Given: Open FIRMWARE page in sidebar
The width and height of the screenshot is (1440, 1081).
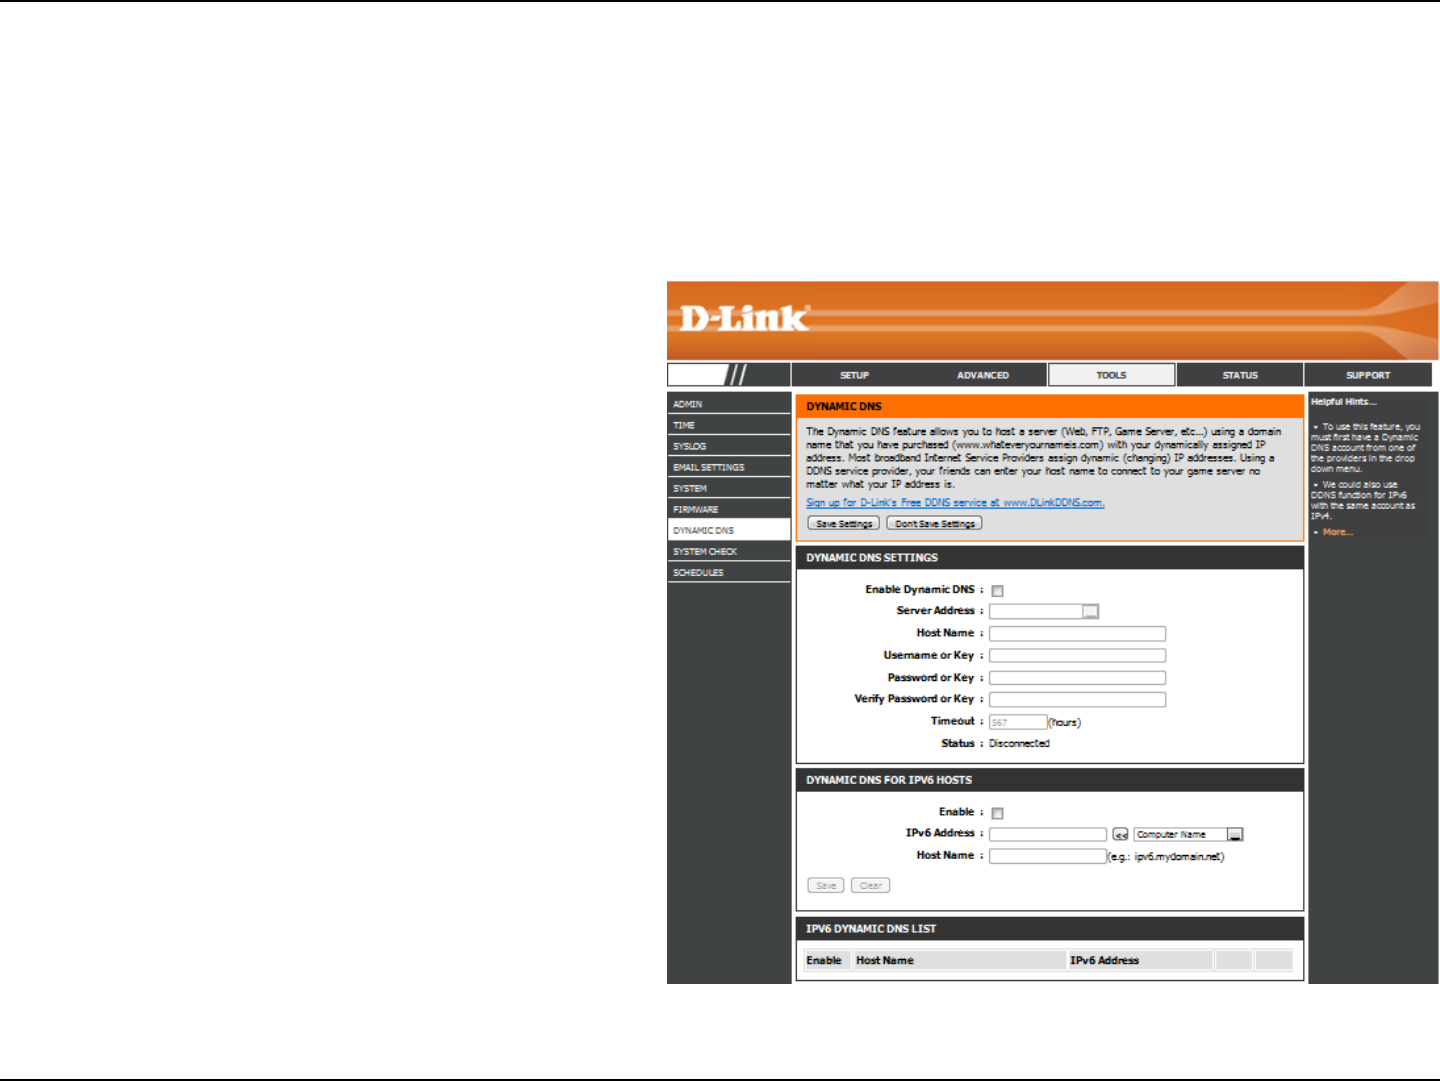Looking at the screenshot, I should click(729, 509).
